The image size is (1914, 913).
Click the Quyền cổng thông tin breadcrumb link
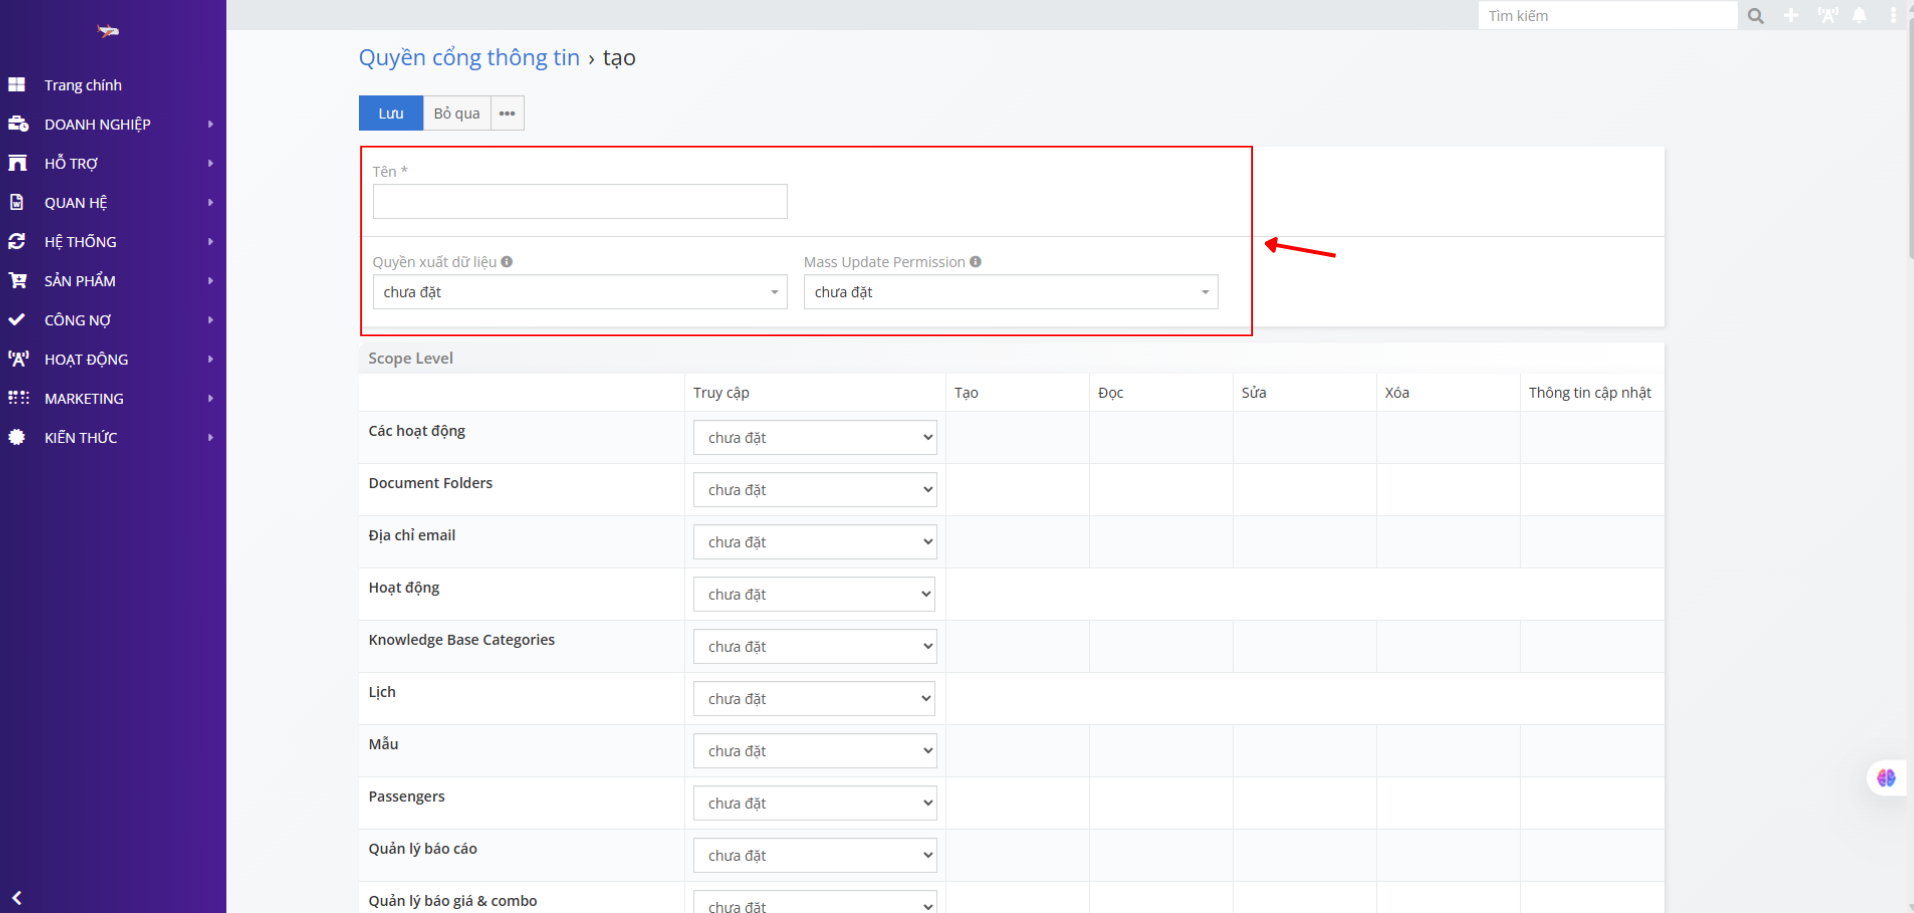coord(469,58)
